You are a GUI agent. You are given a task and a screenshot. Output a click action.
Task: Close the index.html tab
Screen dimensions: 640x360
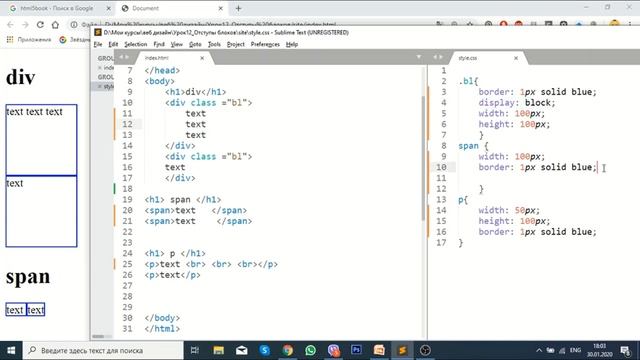(x=202, y=58)
